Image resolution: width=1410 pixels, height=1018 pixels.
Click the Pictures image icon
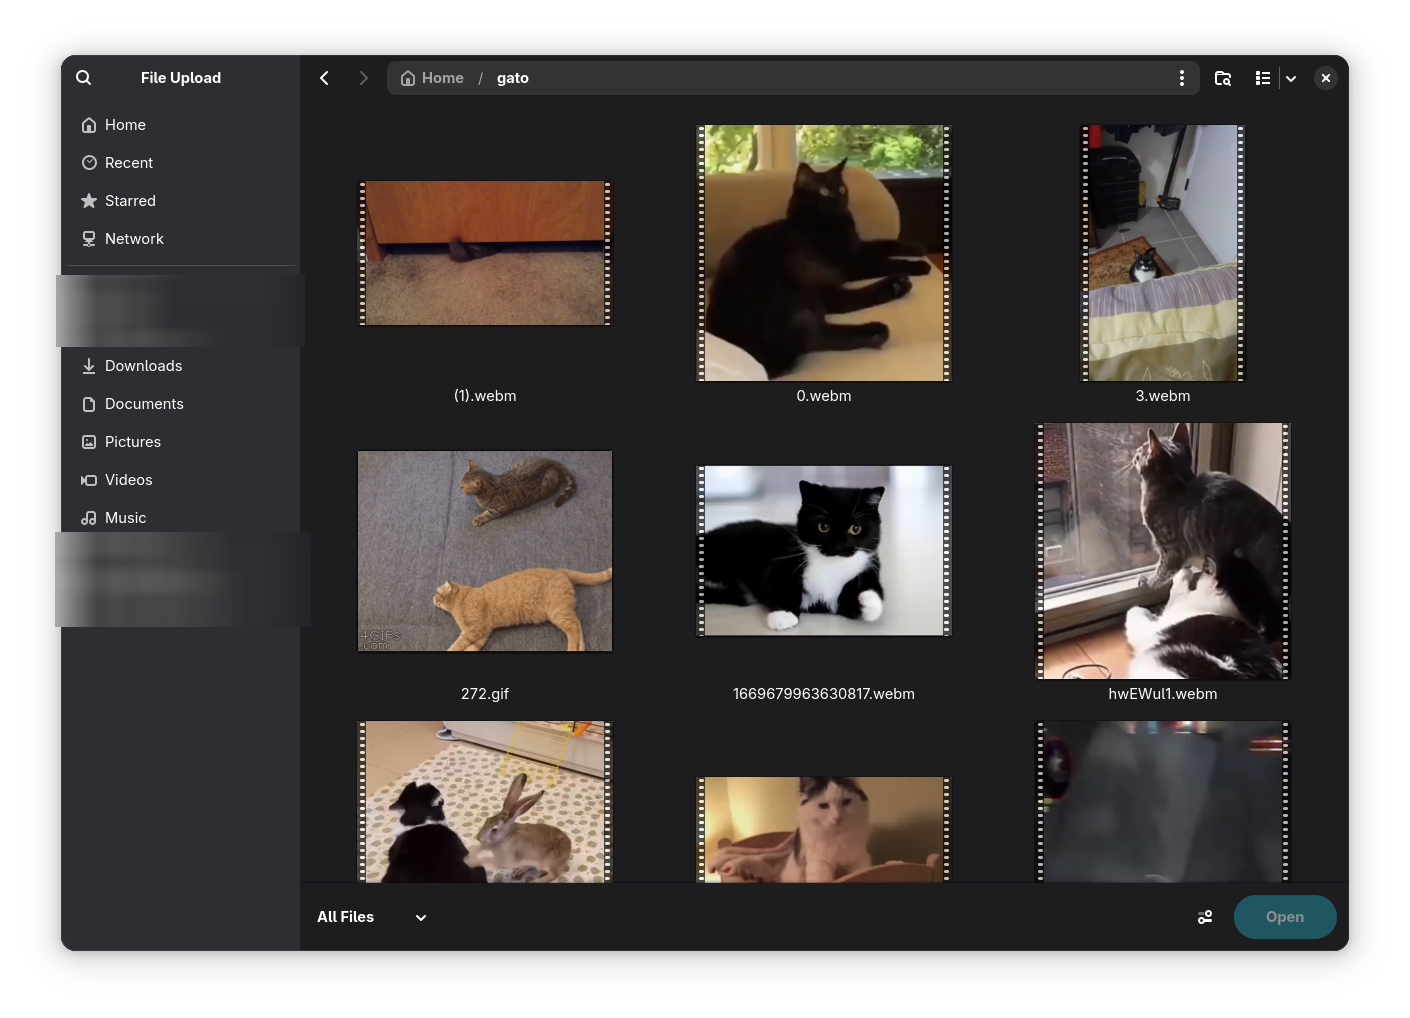[x=89, y=442]
